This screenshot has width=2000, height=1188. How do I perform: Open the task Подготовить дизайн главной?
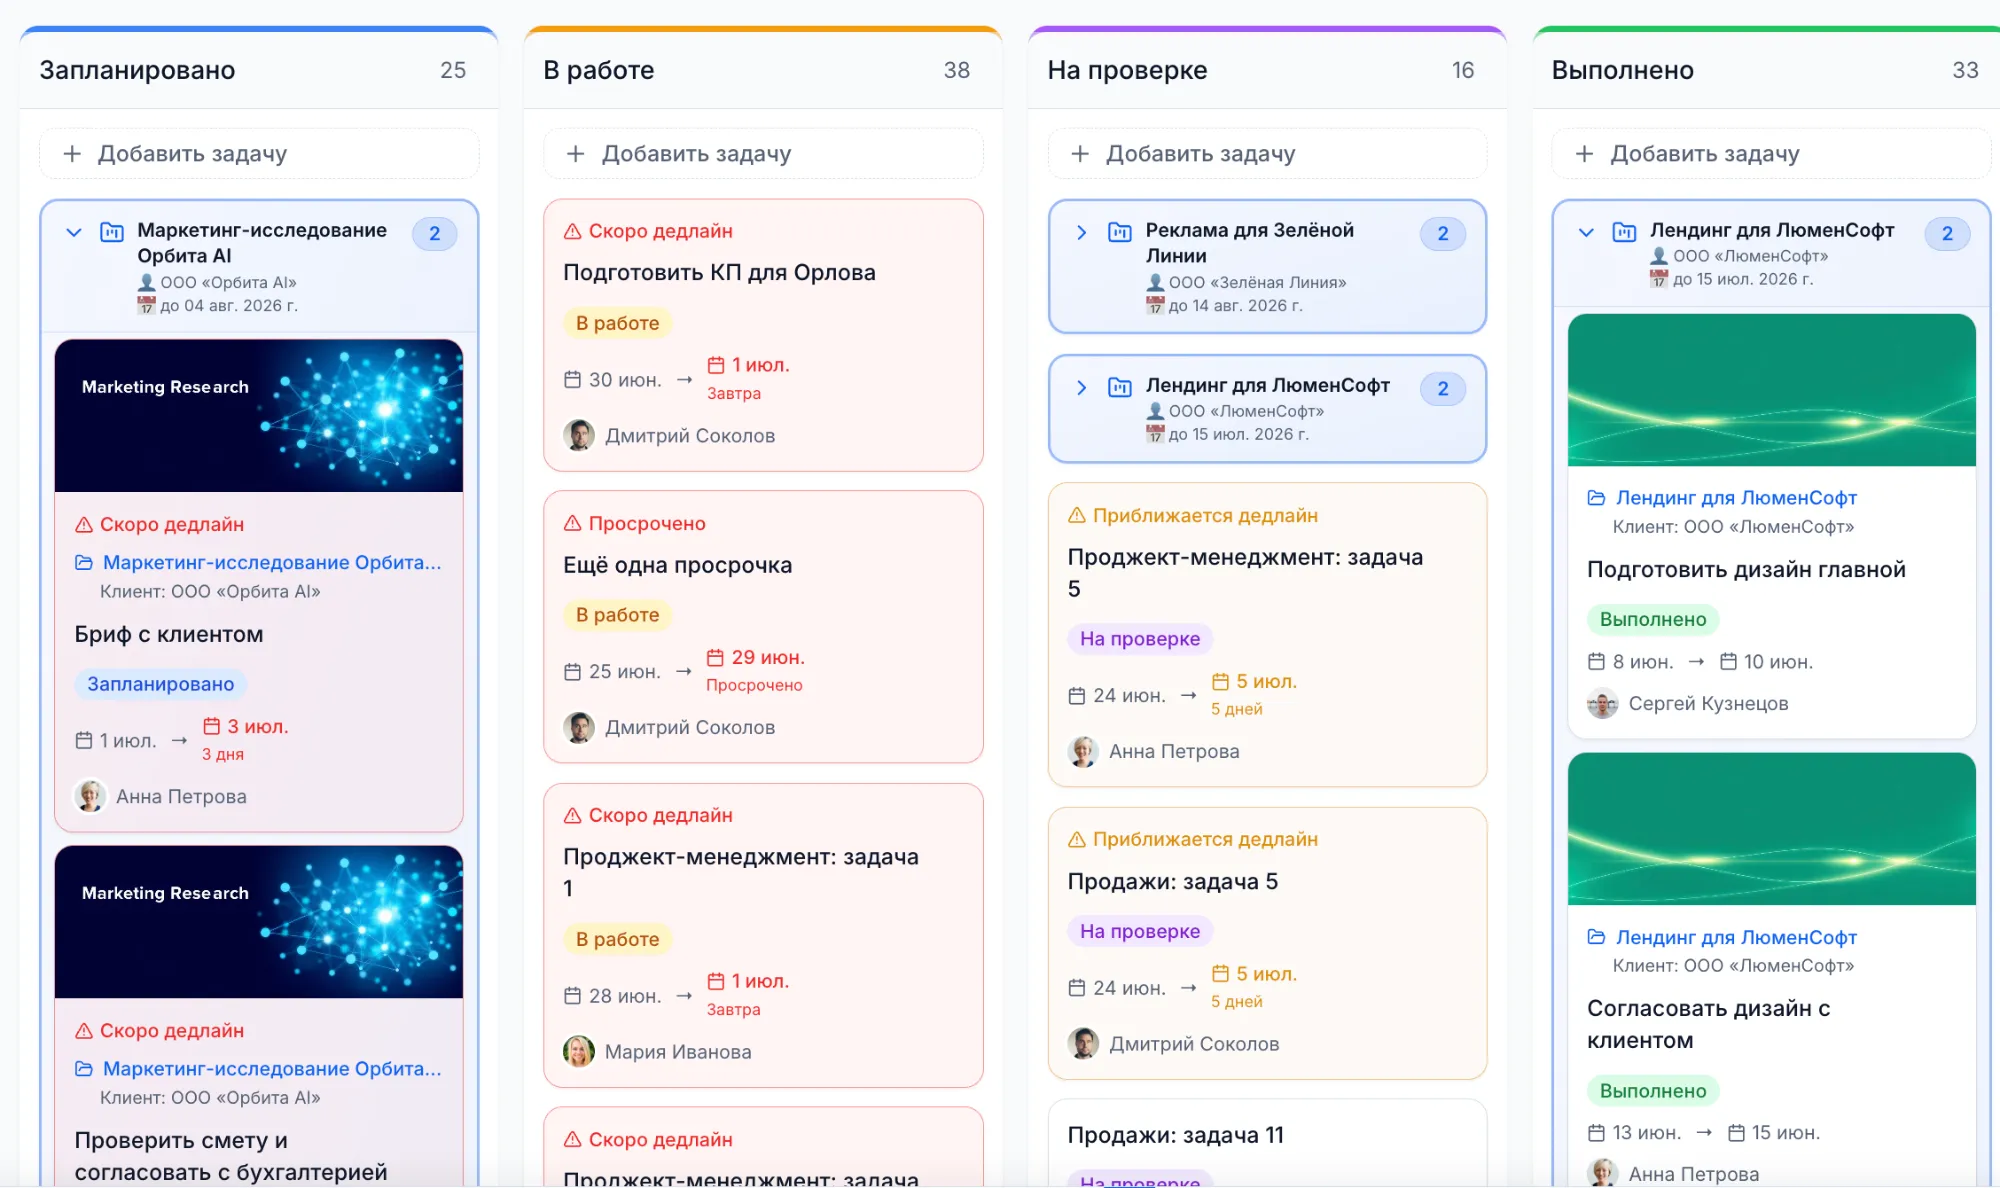(1746, 569)
